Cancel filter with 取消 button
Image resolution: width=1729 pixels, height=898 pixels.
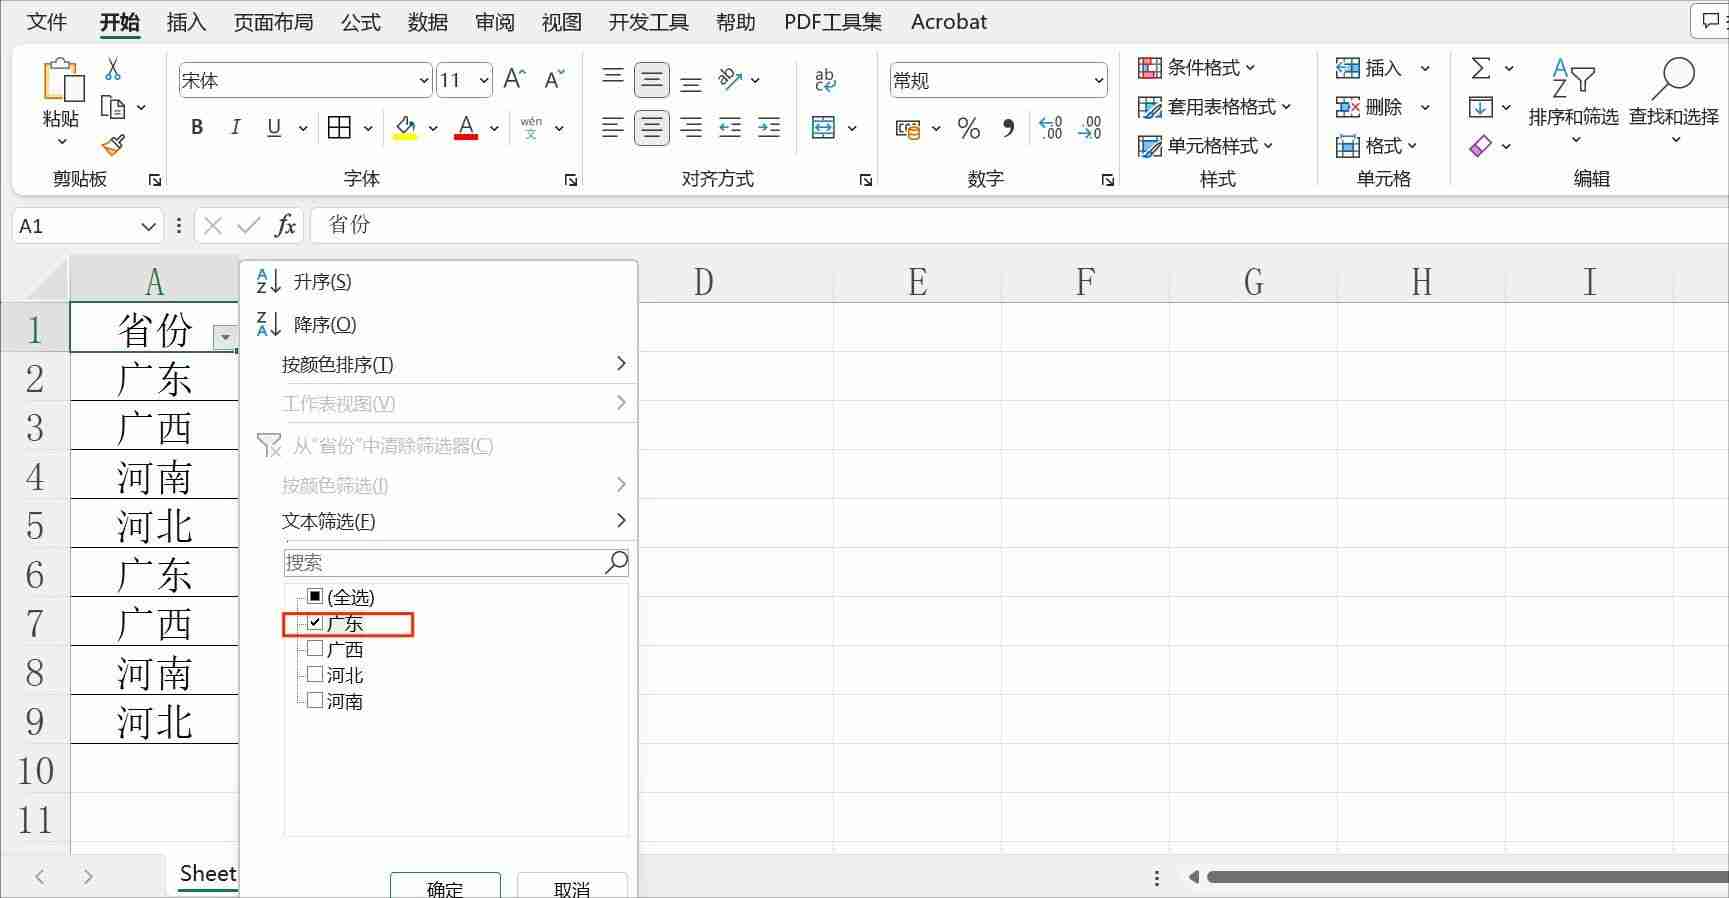pos(572,887)
